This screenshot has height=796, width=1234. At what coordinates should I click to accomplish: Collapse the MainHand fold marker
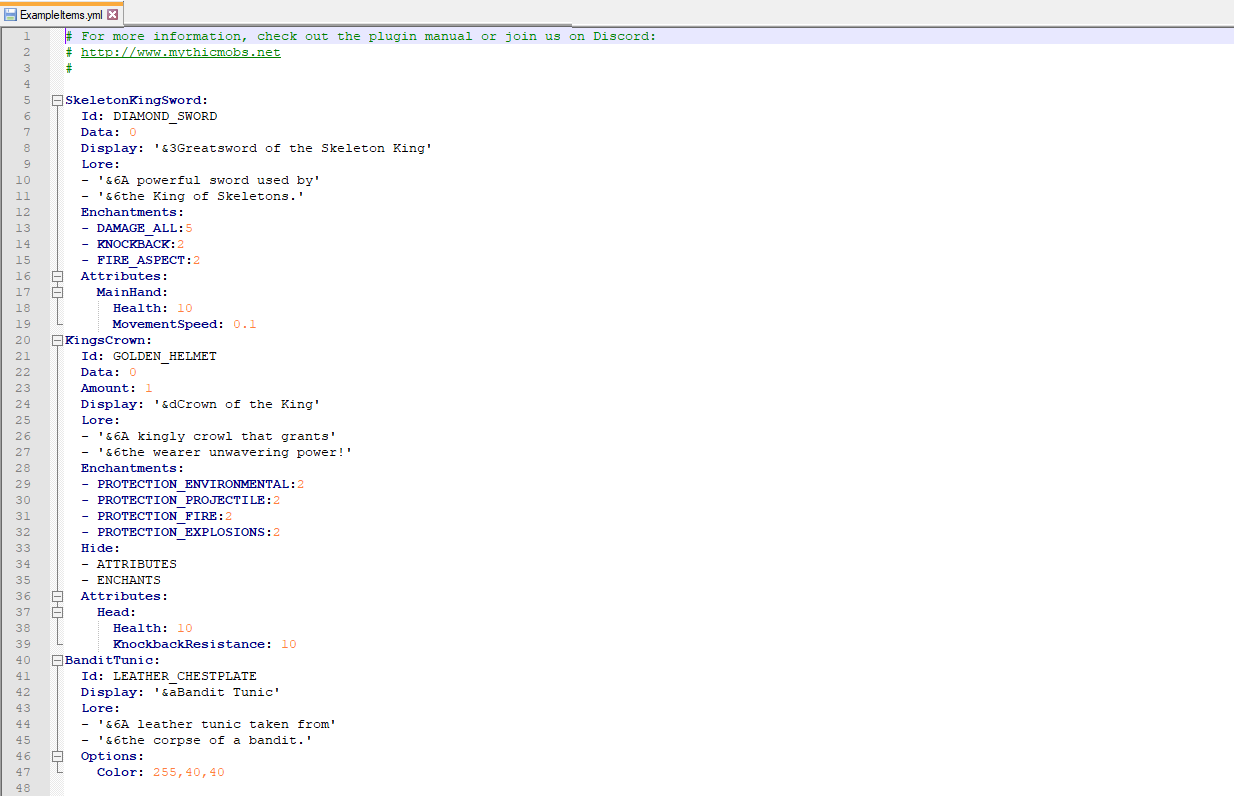pyautogui.click(x=57, y=292)
